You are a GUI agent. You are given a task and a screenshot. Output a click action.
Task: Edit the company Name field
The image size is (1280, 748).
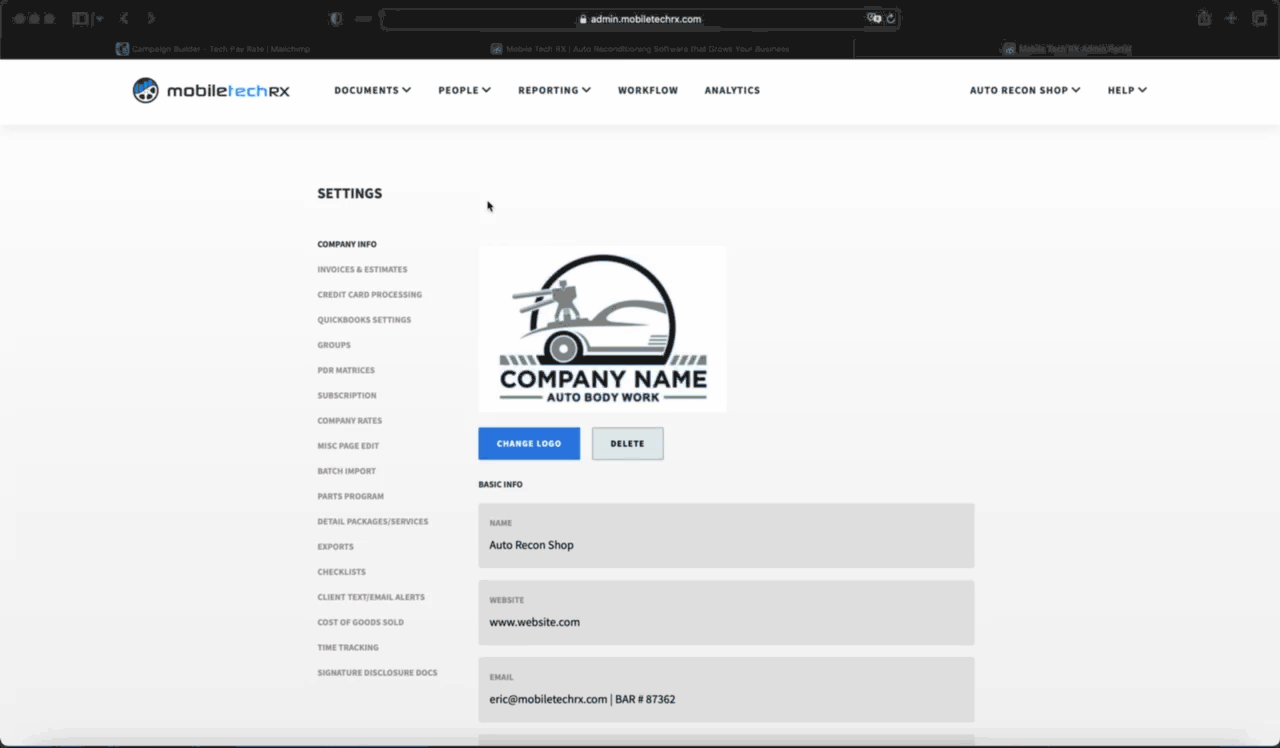[726, 536]
